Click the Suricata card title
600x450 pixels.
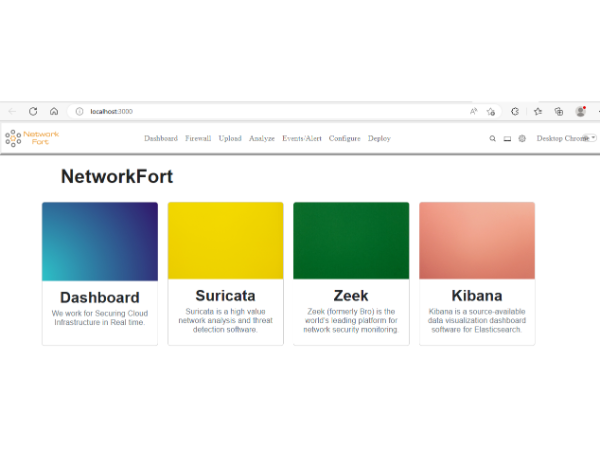coord(225,295)
